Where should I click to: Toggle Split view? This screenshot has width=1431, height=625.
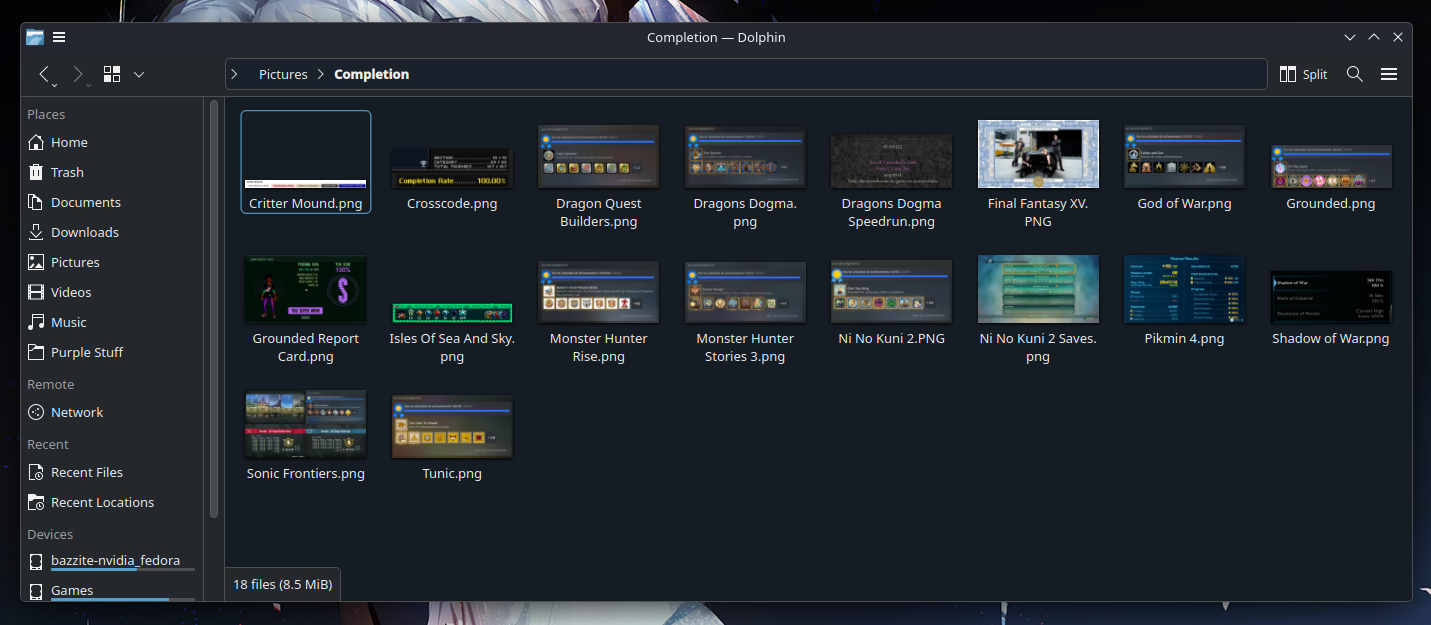(1304, 74)
